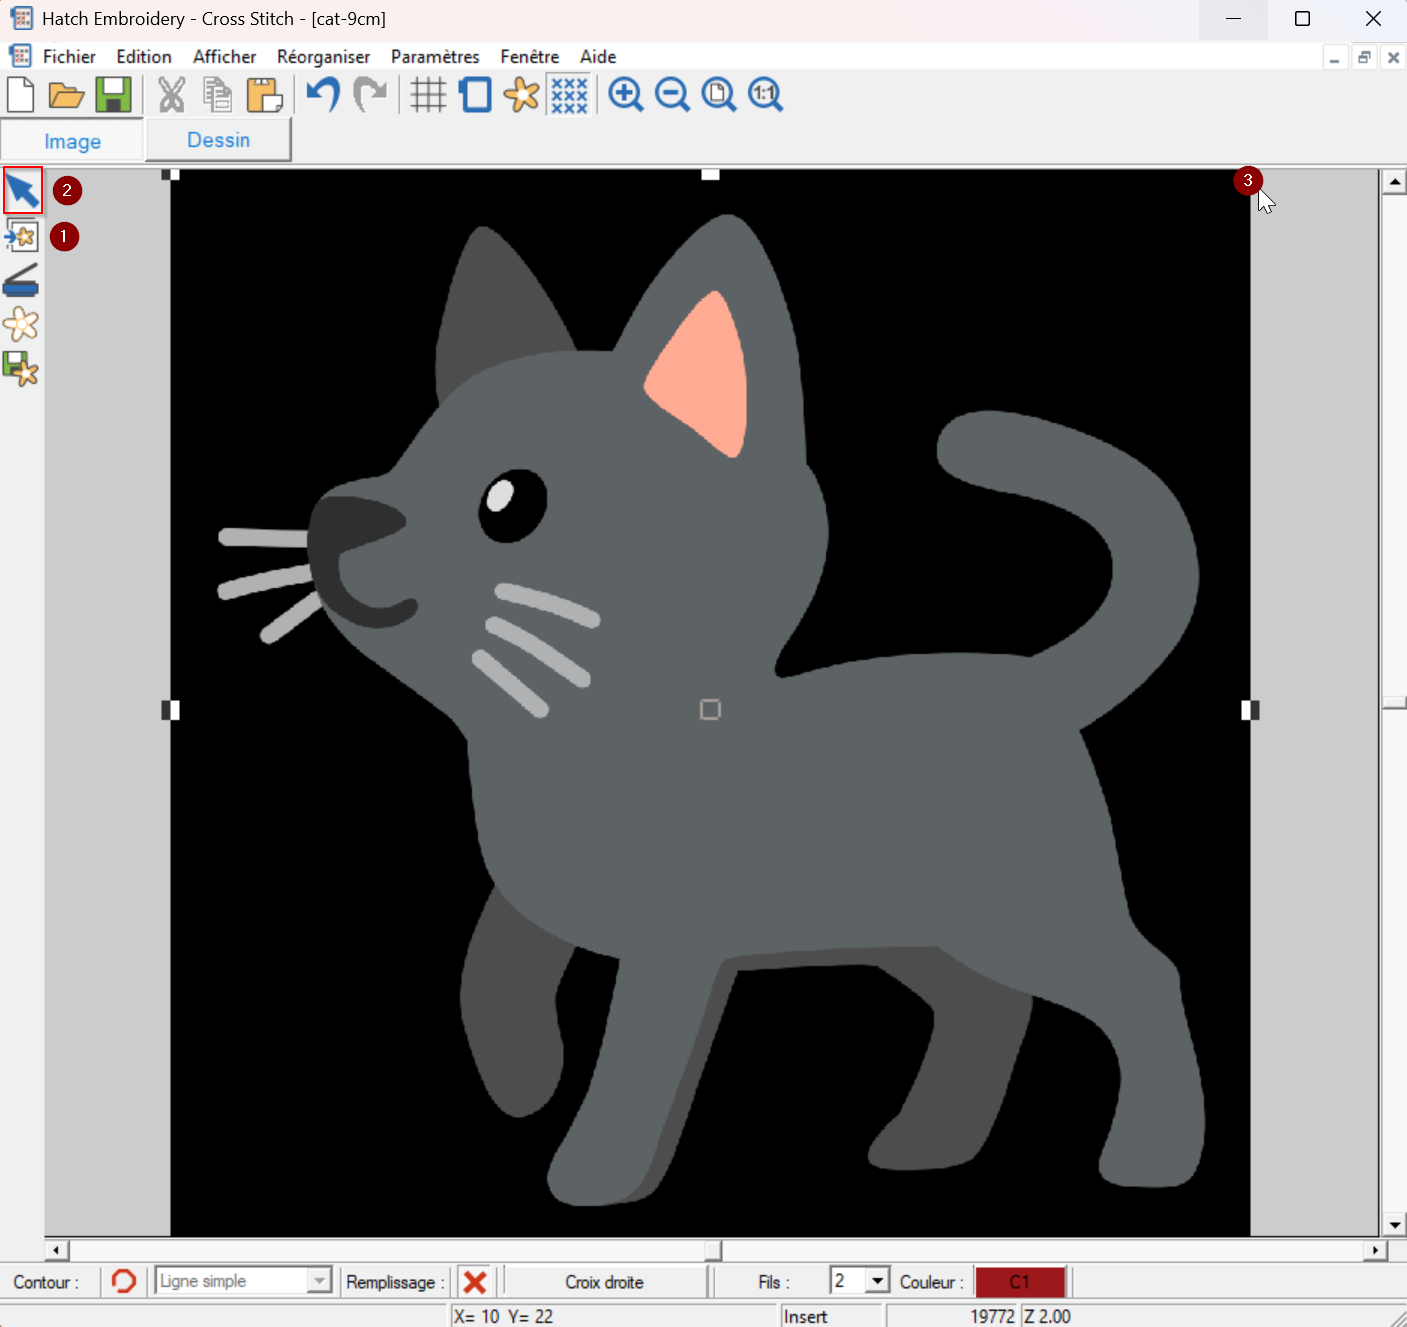
Task: Click the red X Remplissage button
Action: [x=475, y=1282]
